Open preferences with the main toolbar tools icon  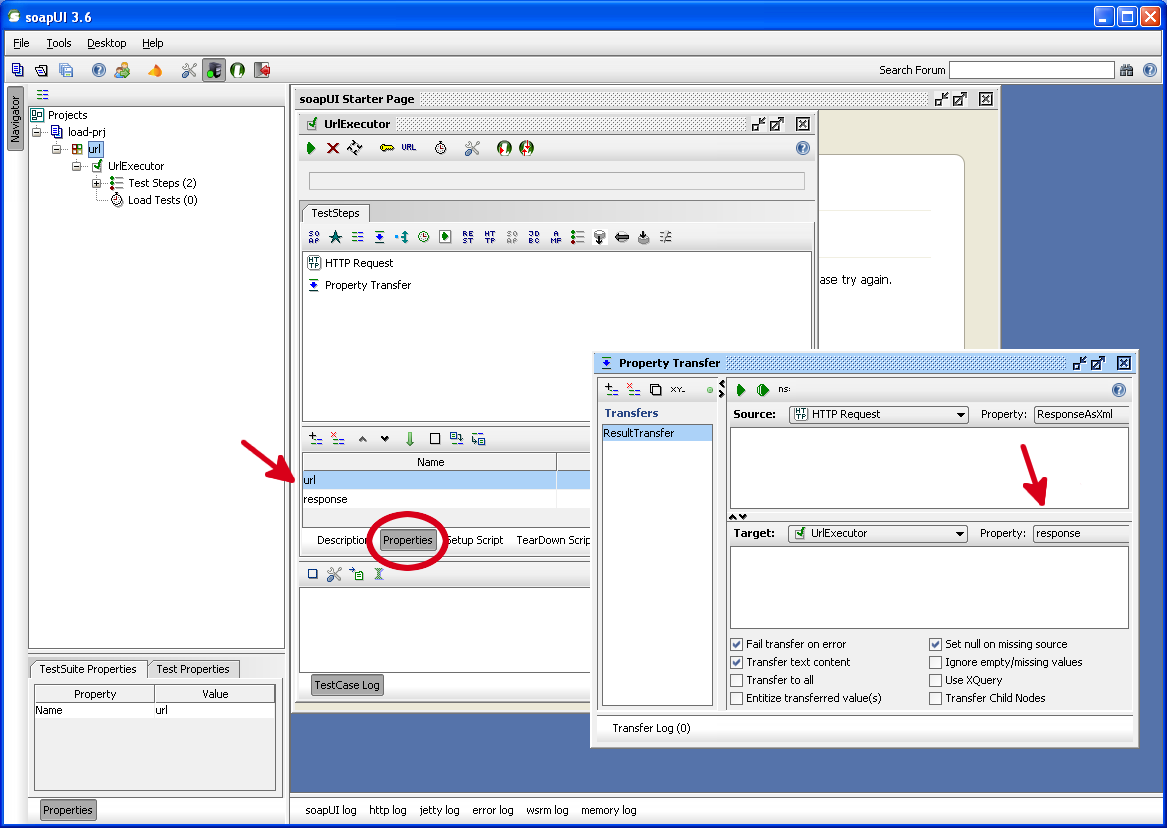point(189,70)
